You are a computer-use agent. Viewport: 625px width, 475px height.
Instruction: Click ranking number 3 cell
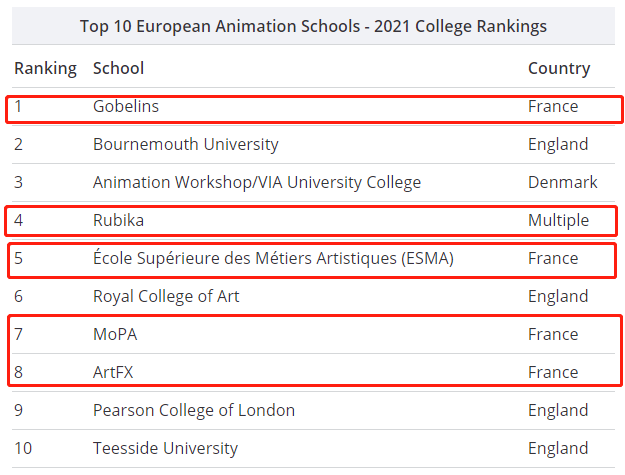tap(18, 183)
